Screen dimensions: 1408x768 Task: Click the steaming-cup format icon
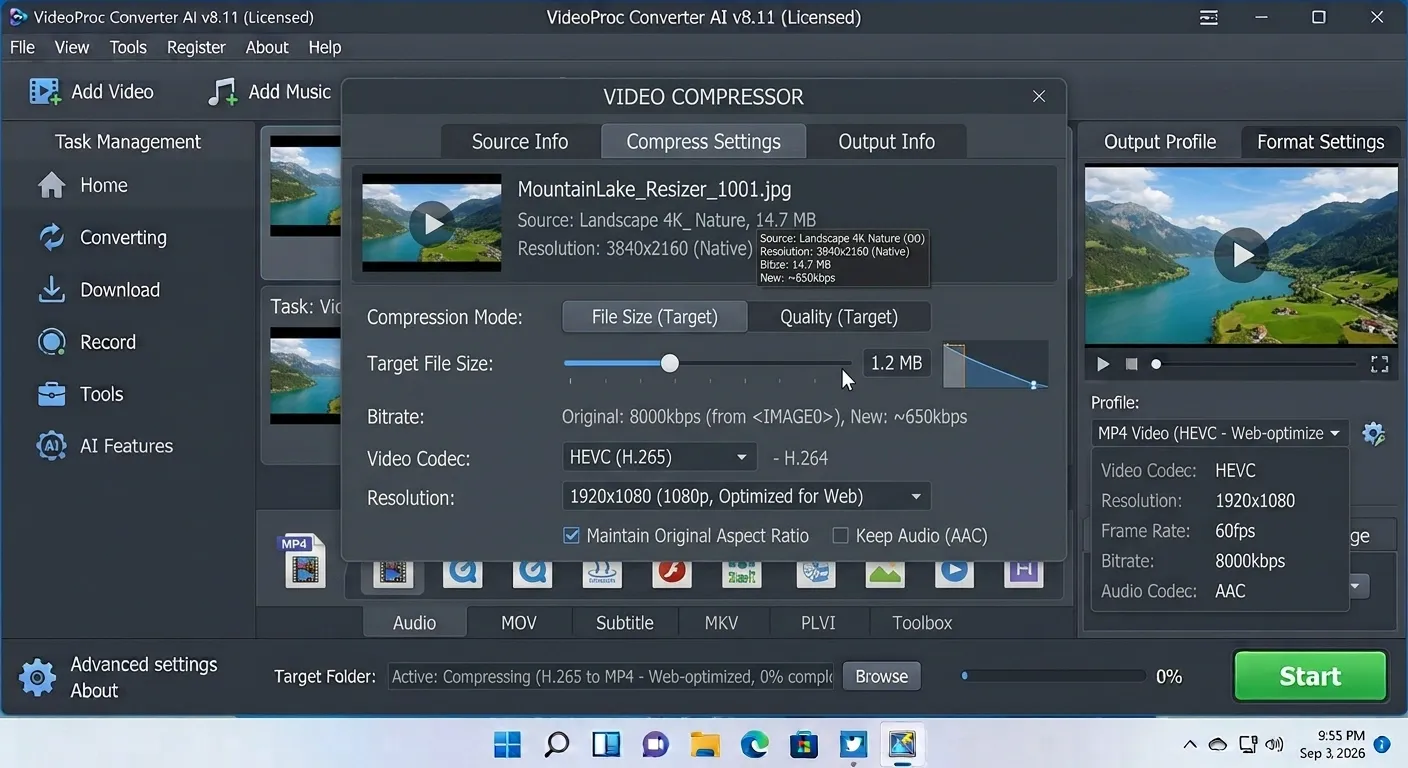[602, 572]
